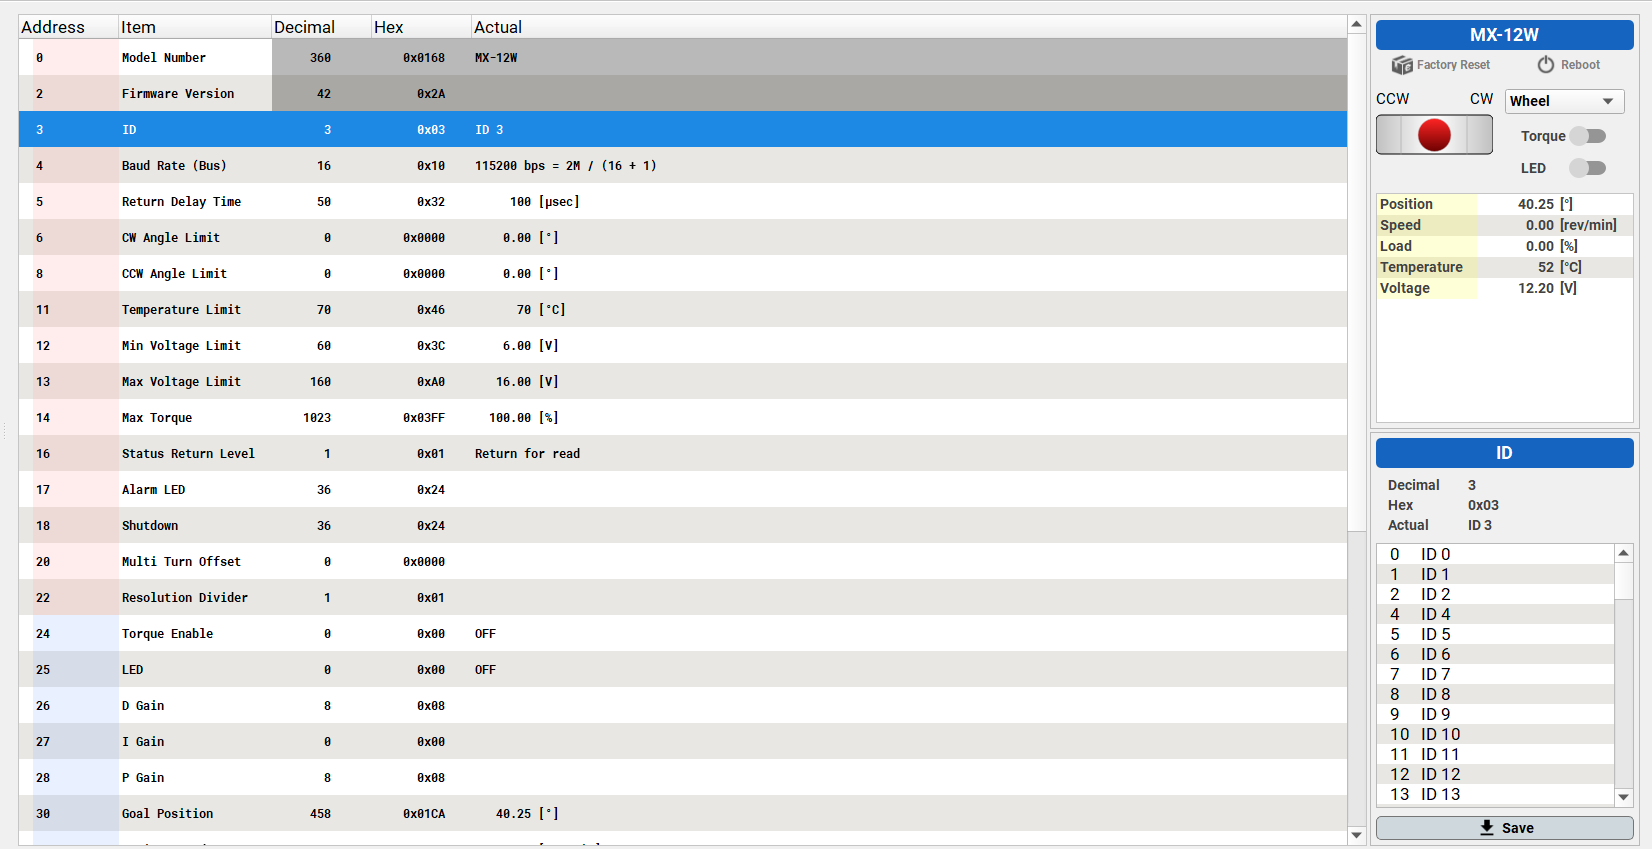Image resolution: width=1652 pixels, height=849 pixels.
Task: Choose ID 5 in the ID list
Action: coord(1496,634)
